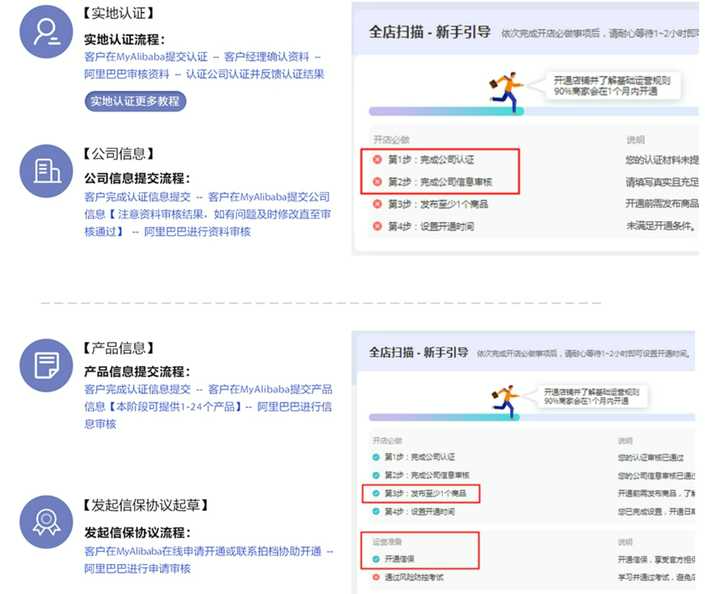Click the green check icon beside 开通信保

coord(377,557)
